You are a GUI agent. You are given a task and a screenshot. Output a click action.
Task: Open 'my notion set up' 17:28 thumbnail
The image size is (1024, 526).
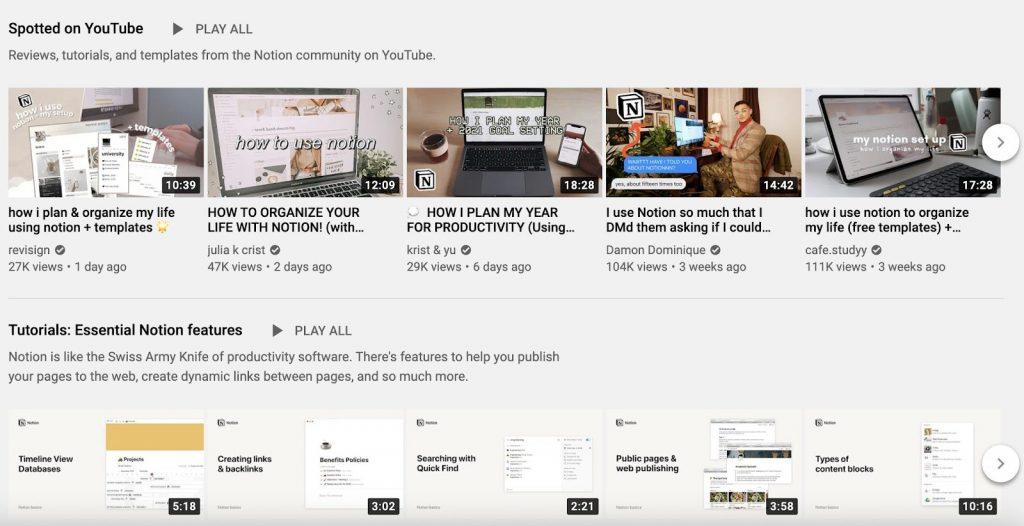pos(902,142)
